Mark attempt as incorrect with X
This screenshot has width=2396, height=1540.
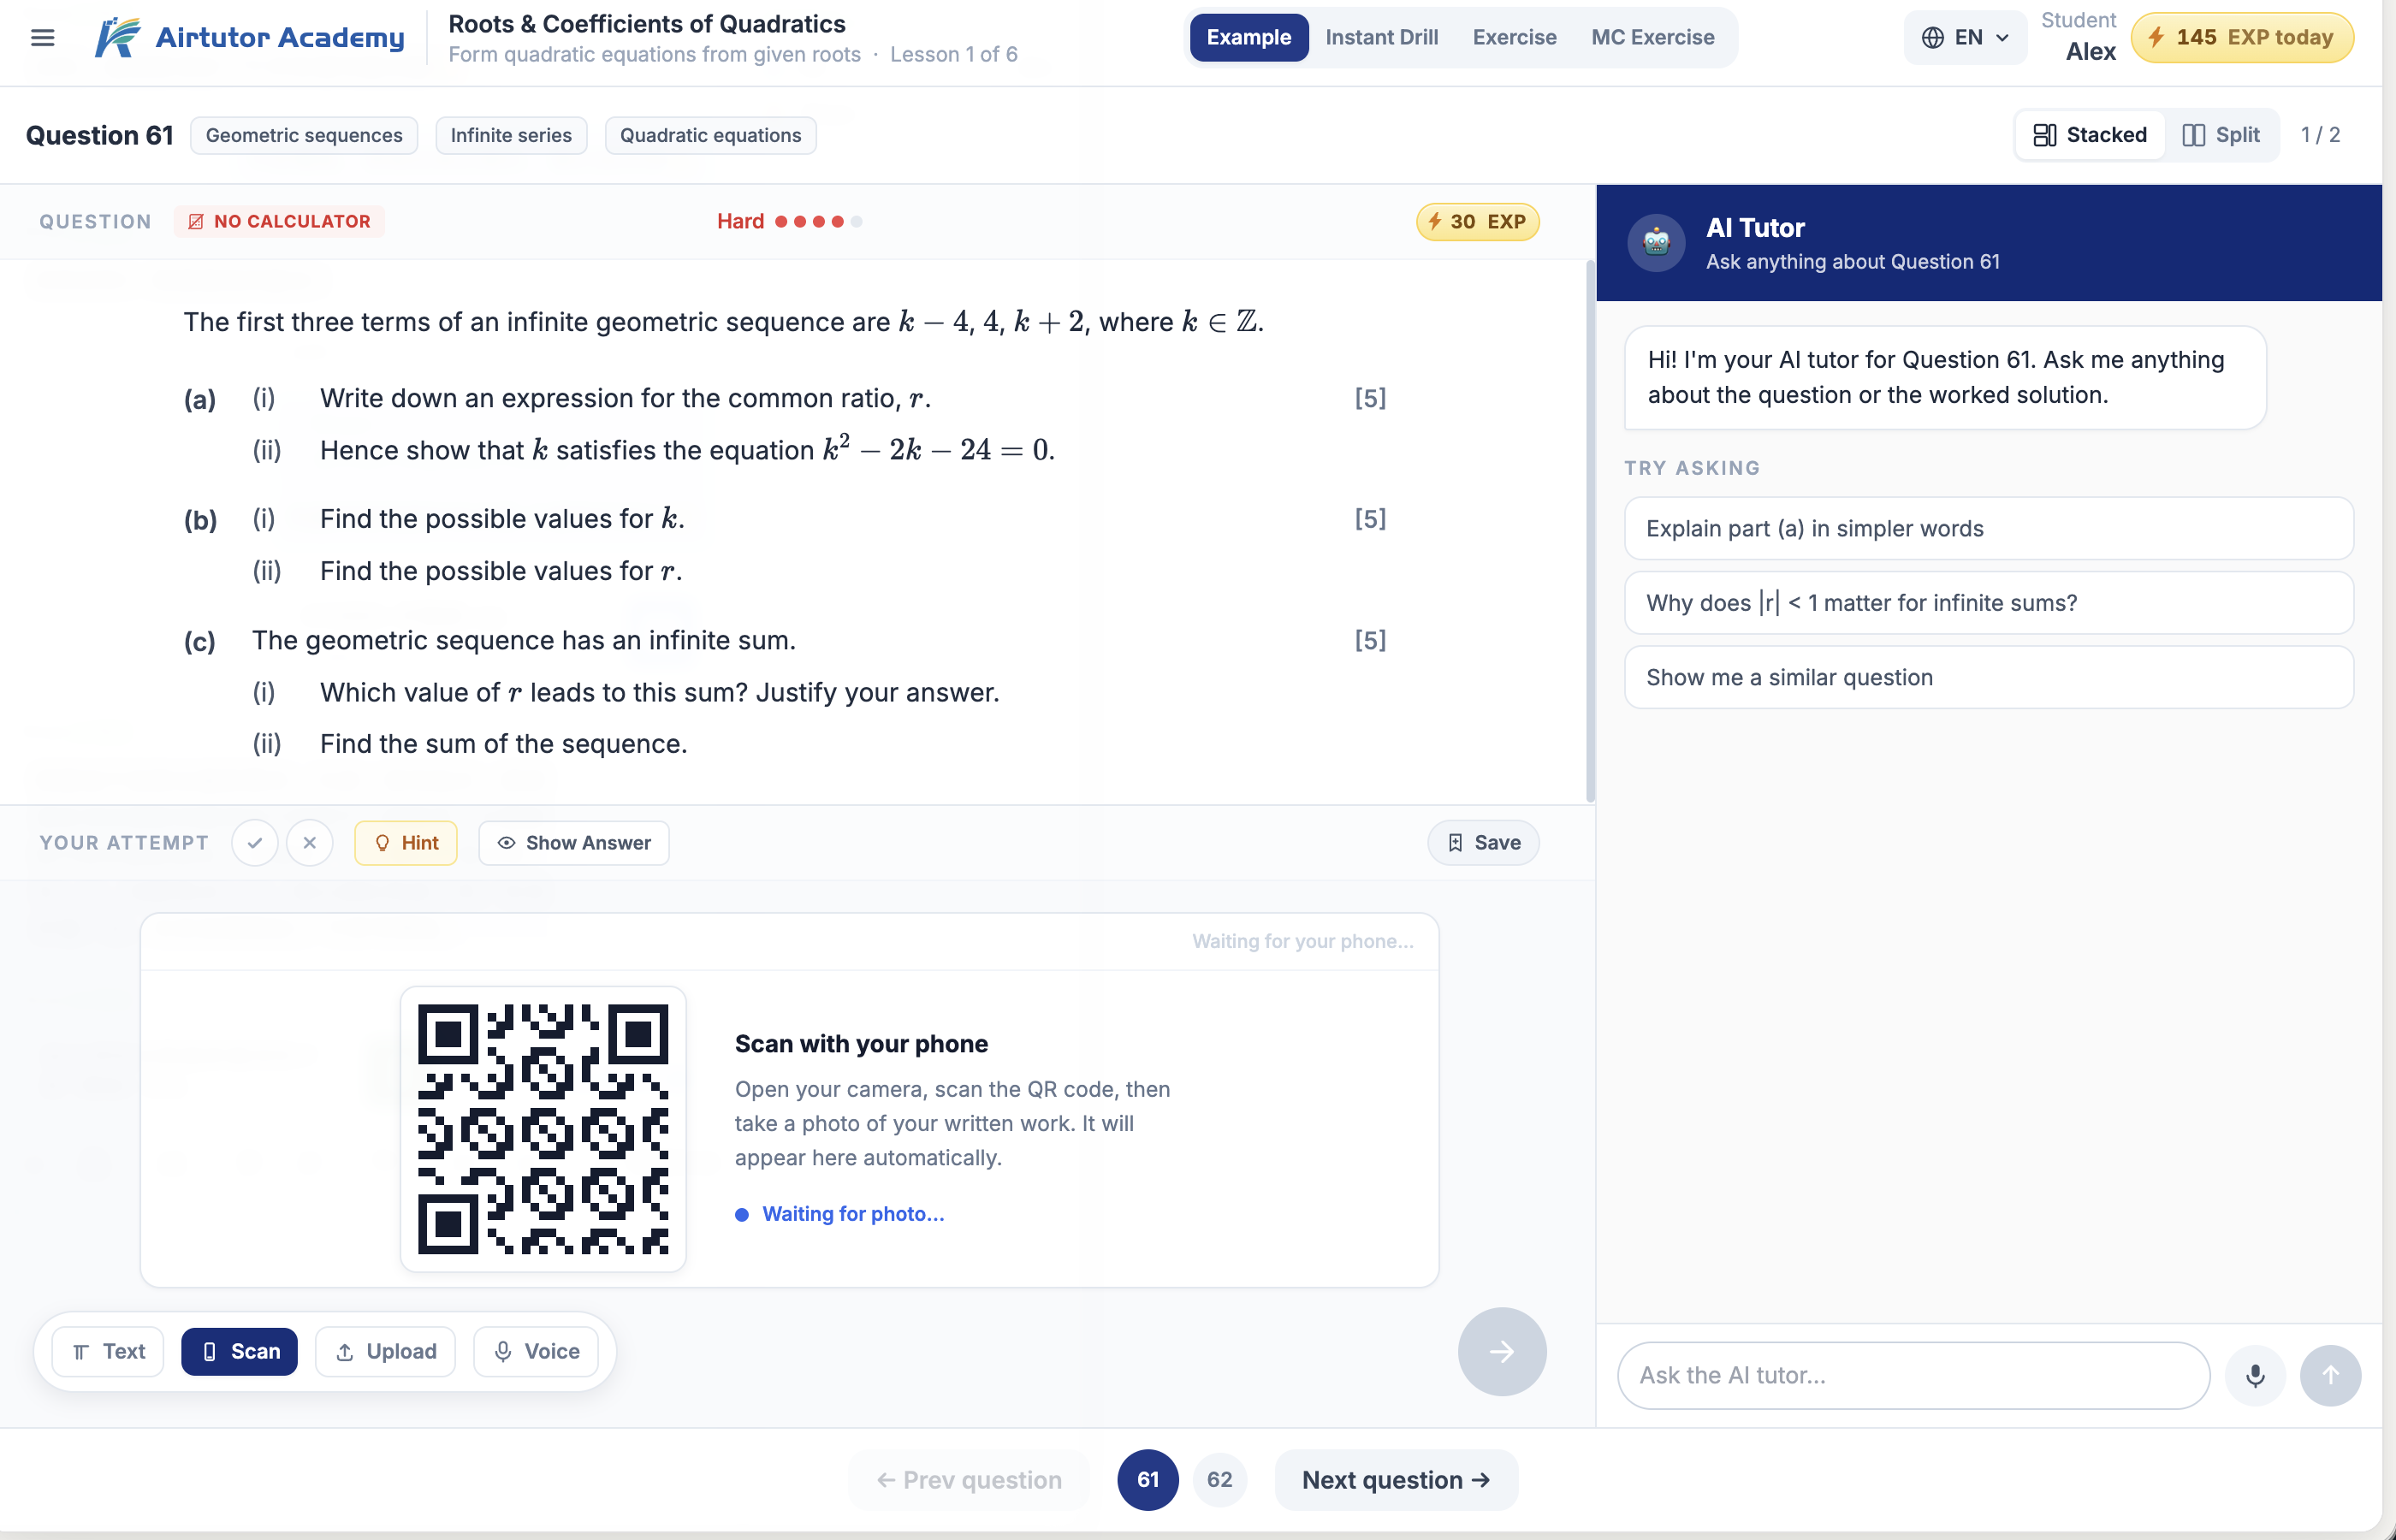pos(310,843)
